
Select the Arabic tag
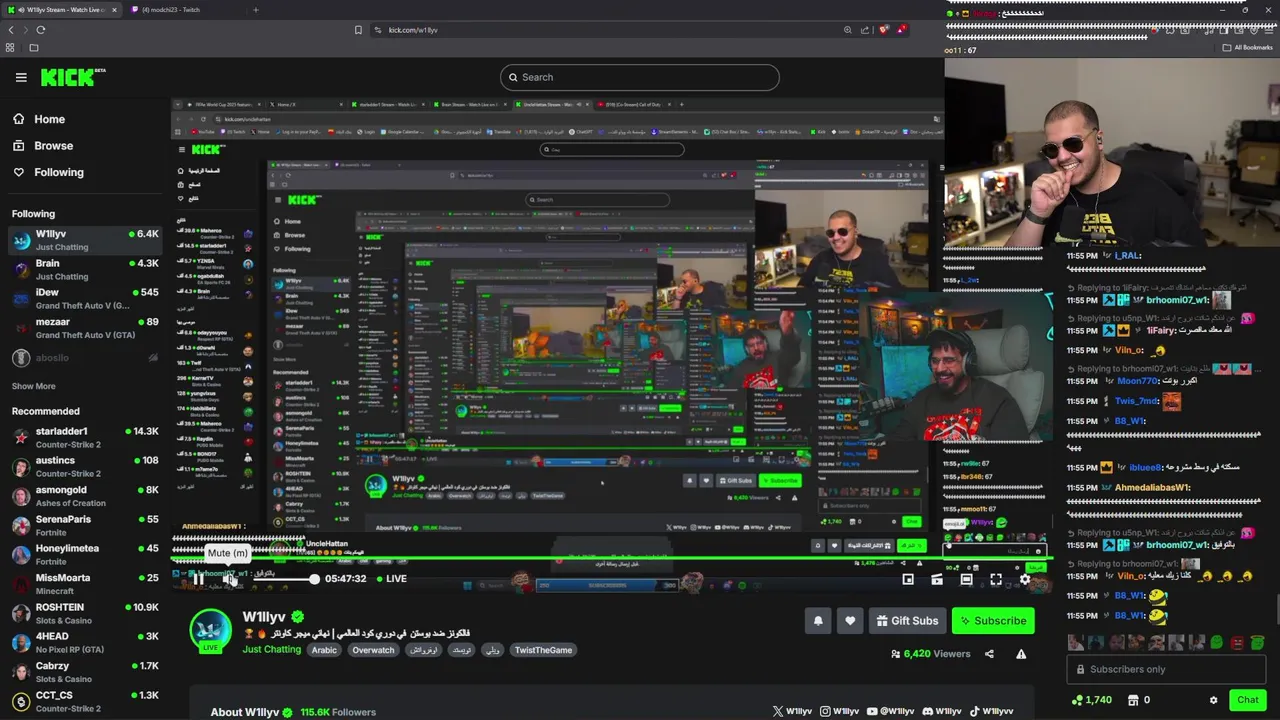[x=324, y=650]
